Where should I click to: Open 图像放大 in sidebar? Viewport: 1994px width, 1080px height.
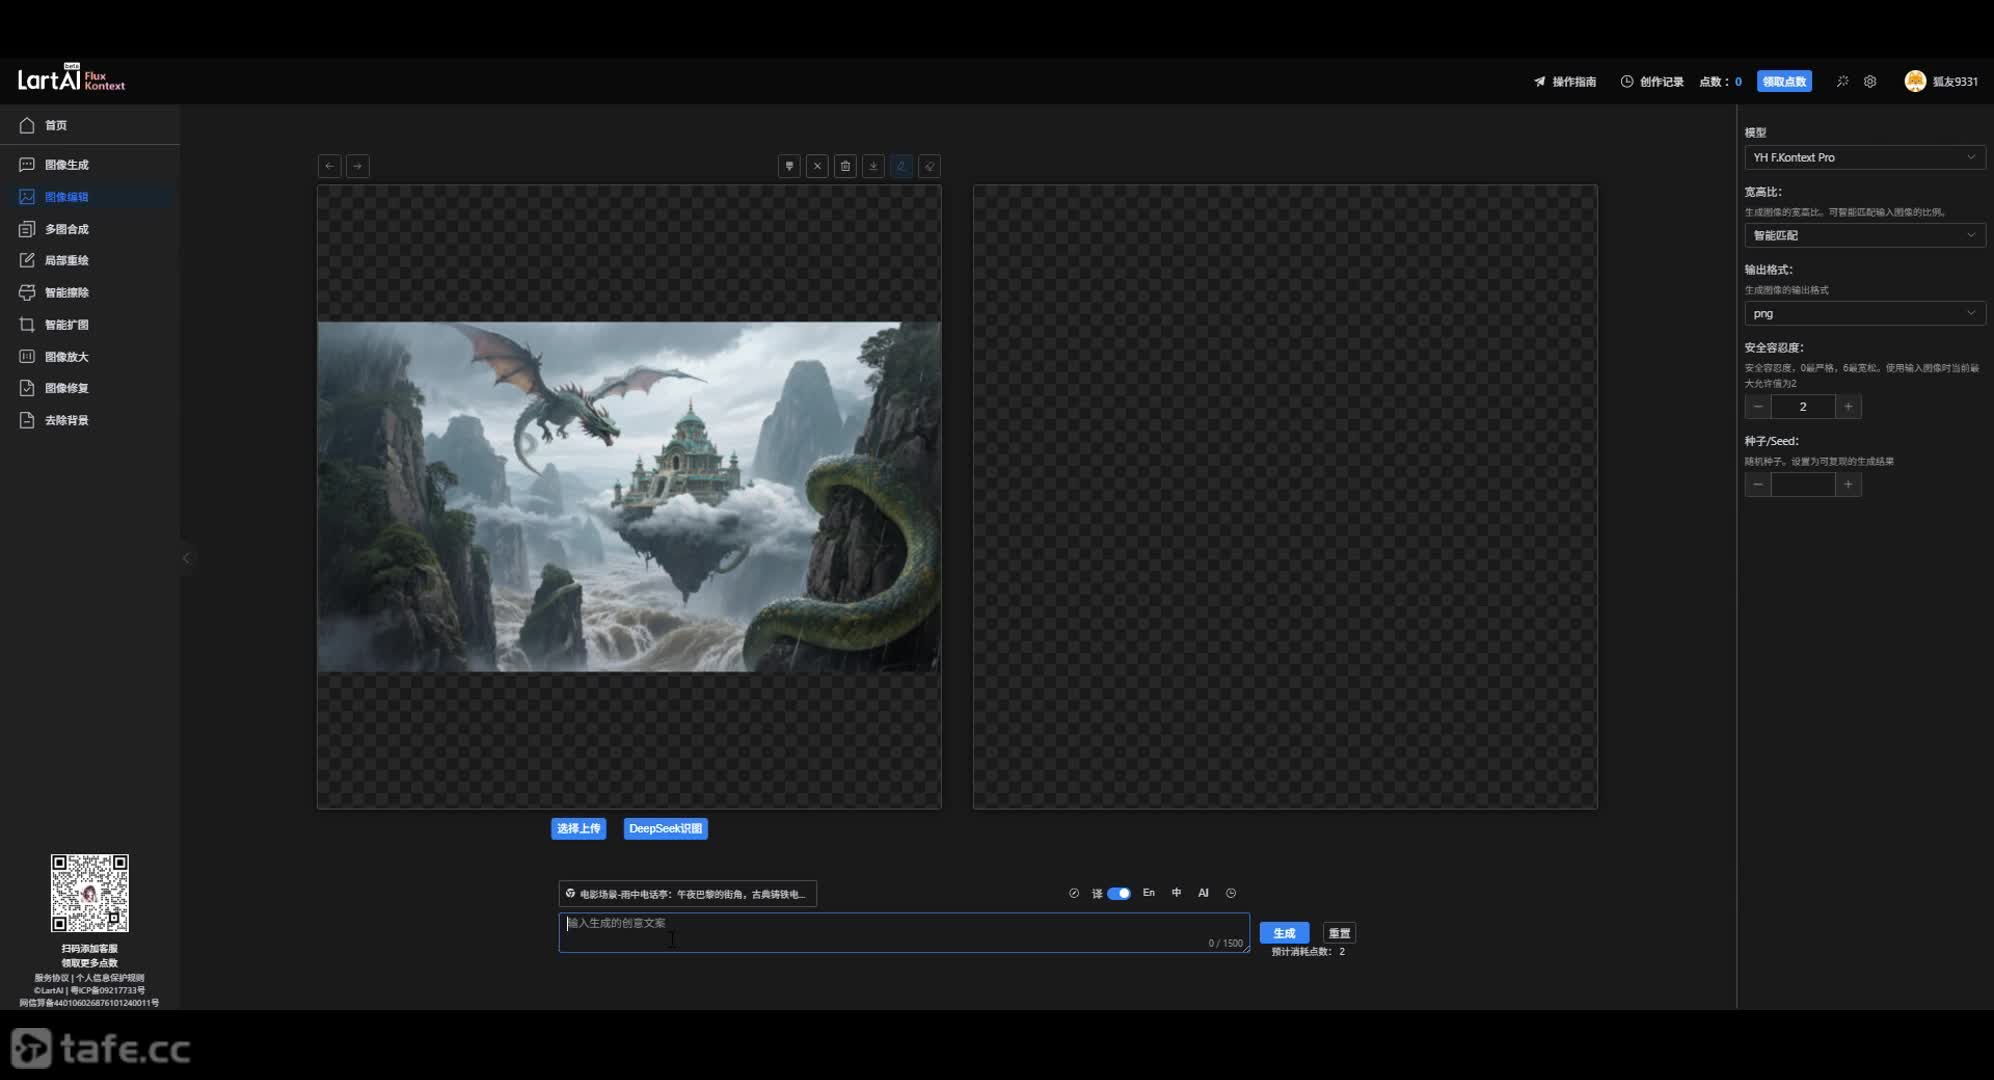pyautogui.click(x=90, y=356)
